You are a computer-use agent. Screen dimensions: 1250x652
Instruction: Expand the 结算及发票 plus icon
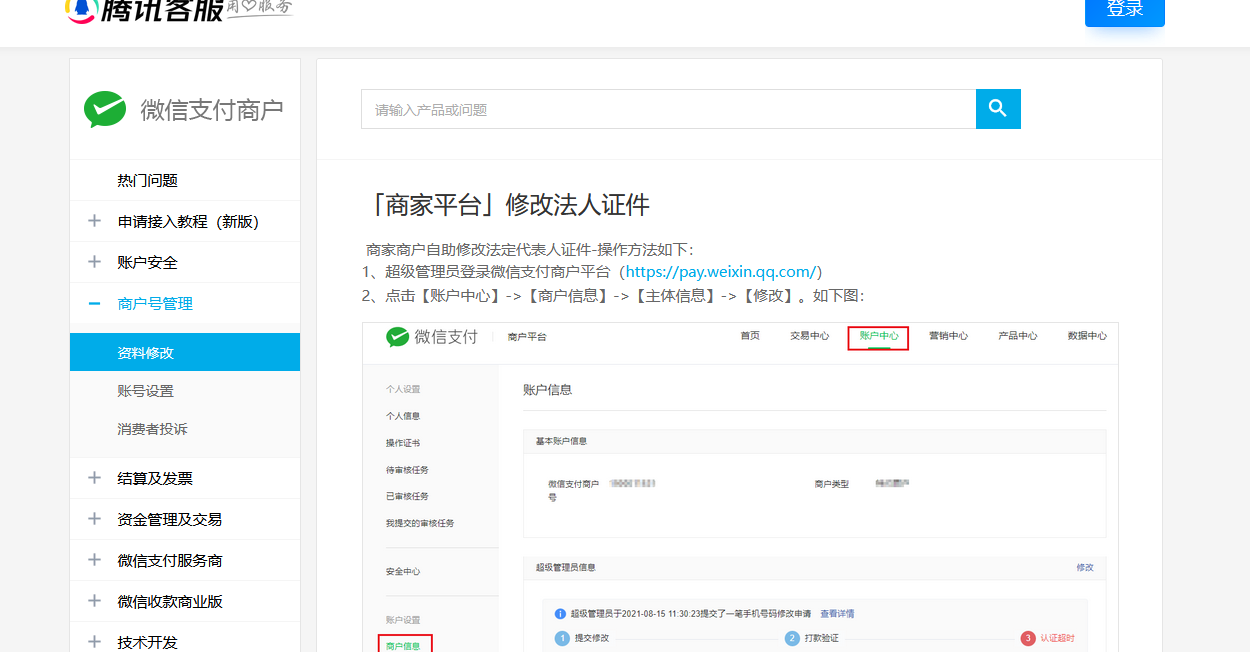(94, 478)
